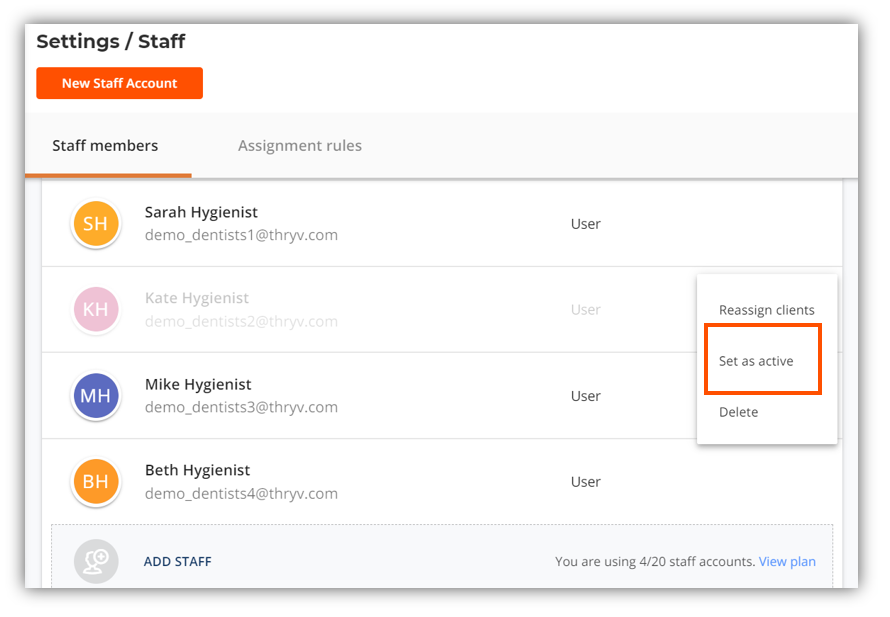Image resolution: width=890 pixels, height=617 pixels.
Task: Click Kate Hygienist's faded KH avatar
Action: tap(96, 310)
